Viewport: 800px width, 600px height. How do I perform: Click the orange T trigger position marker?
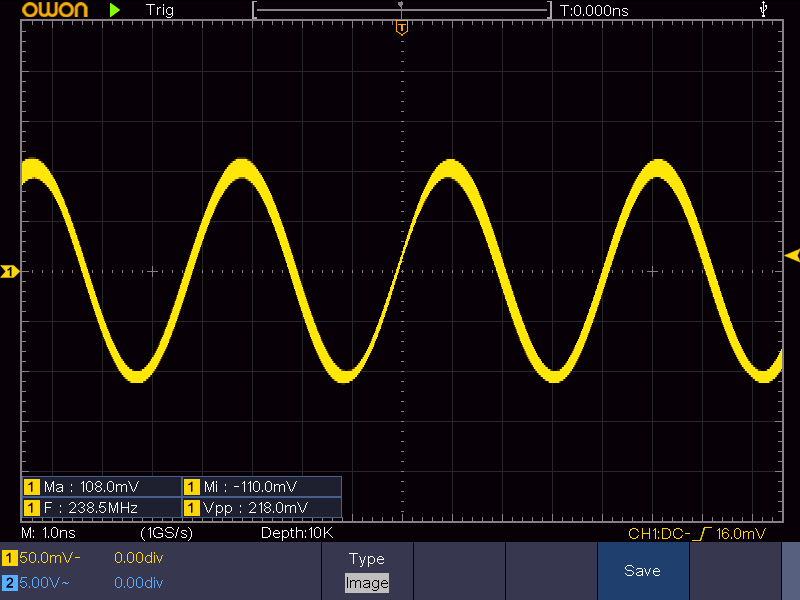(402, 28)
